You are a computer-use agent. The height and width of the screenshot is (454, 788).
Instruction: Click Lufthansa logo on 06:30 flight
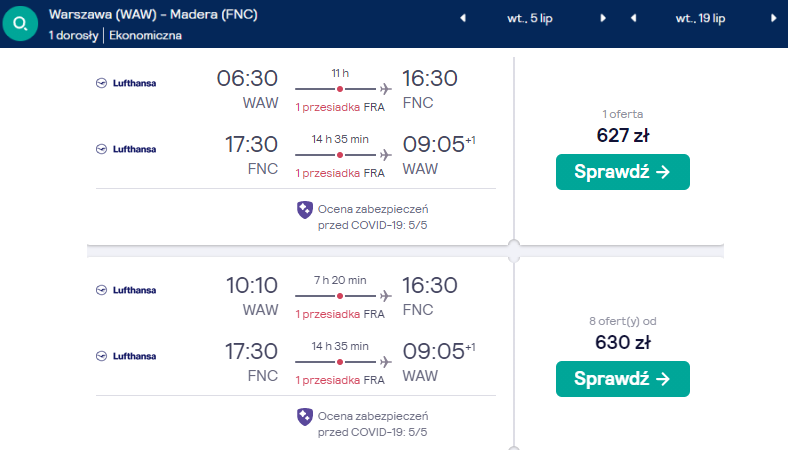[126, 83]
